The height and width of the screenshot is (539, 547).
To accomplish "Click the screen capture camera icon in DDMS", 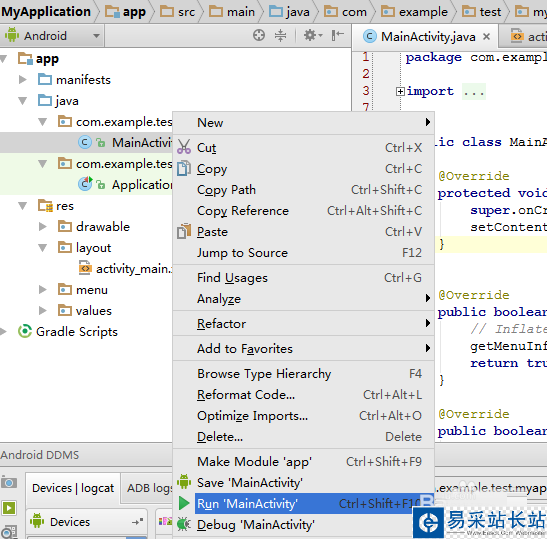I will 9,482.
